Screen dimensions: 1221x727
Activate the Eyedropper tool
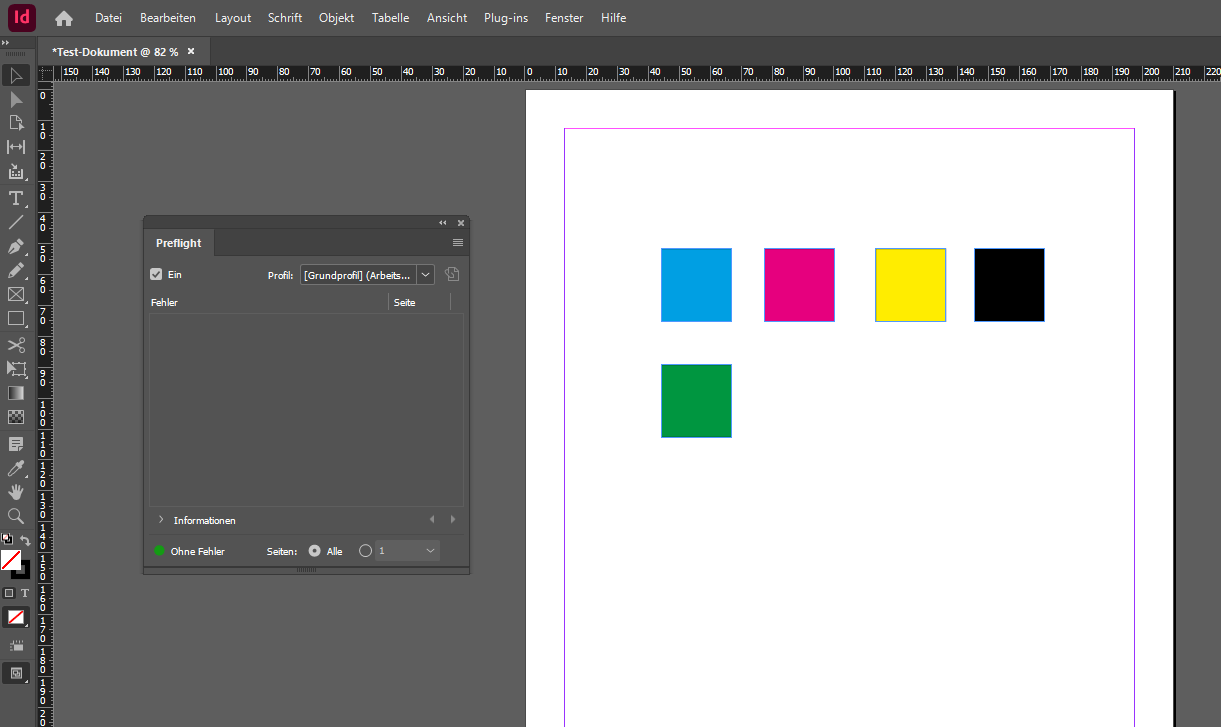(15, 468)
